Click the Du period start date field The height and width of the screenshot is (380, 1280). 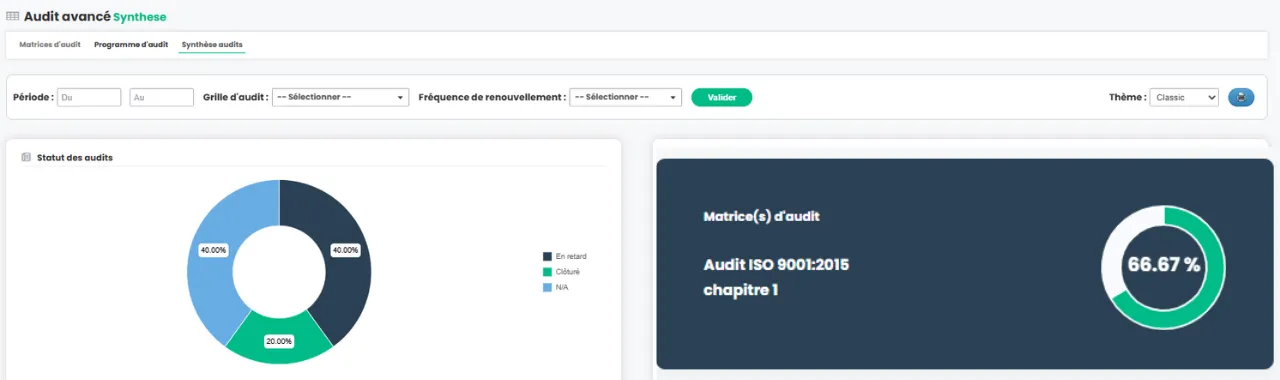pos(89,97)
